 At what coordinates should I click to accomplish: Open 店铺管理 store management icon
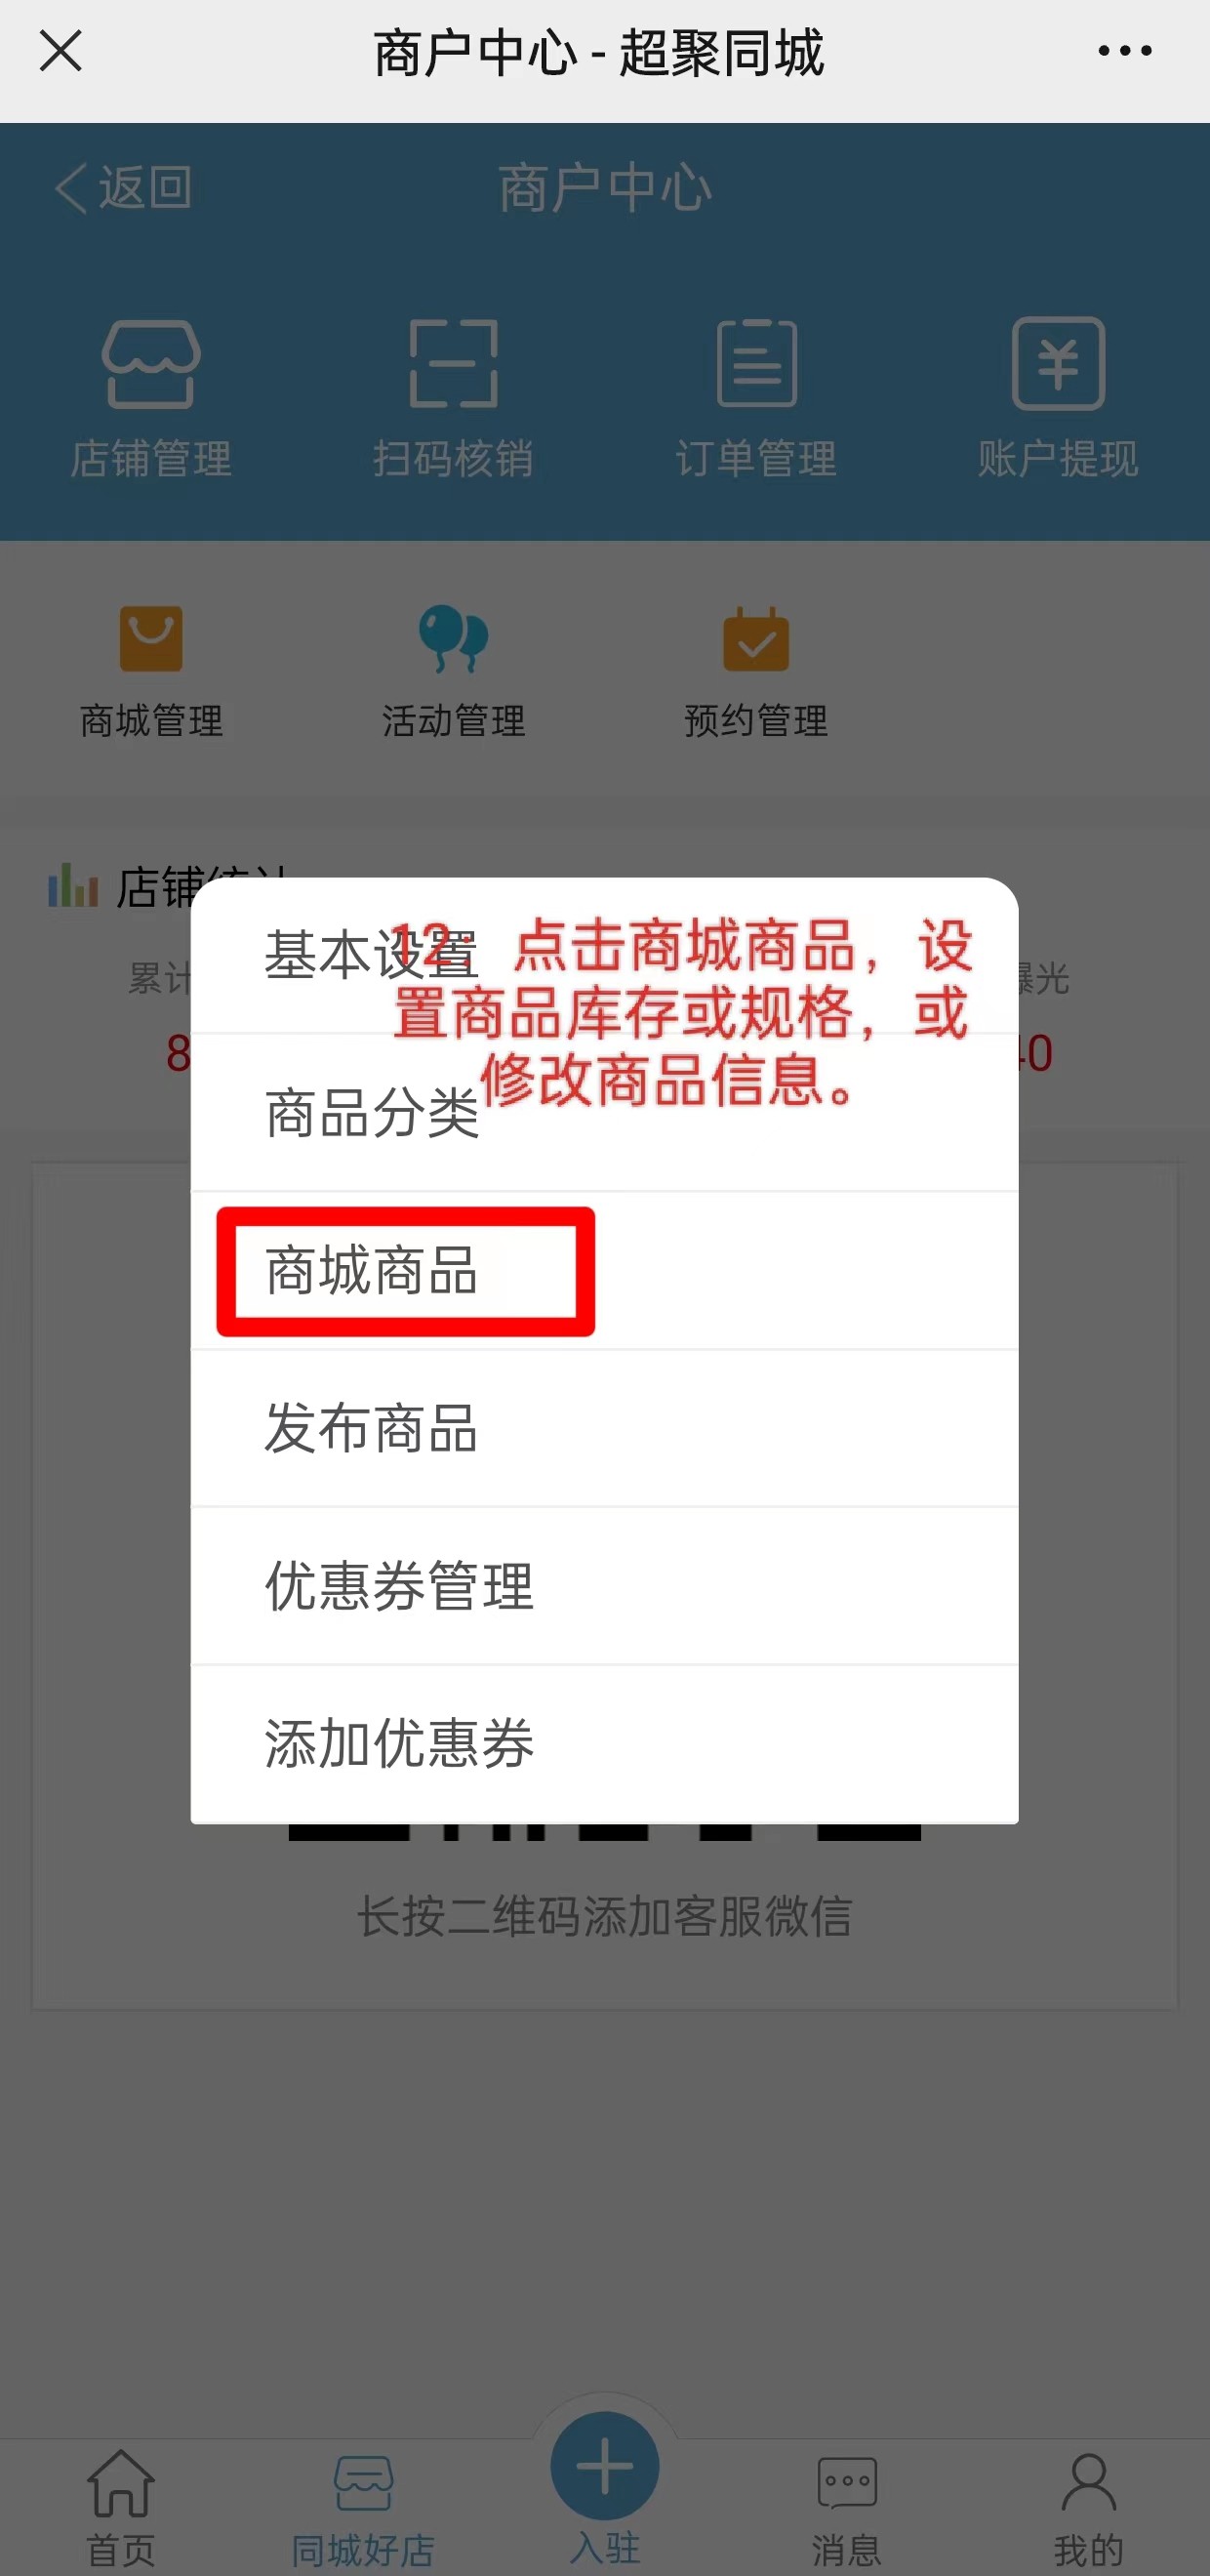(x=151, y=364)
